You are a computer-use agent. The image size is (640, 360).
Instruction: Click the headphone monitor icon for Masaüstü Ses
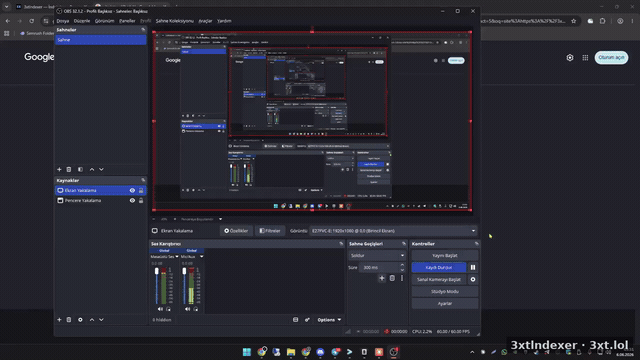[168, 309]
